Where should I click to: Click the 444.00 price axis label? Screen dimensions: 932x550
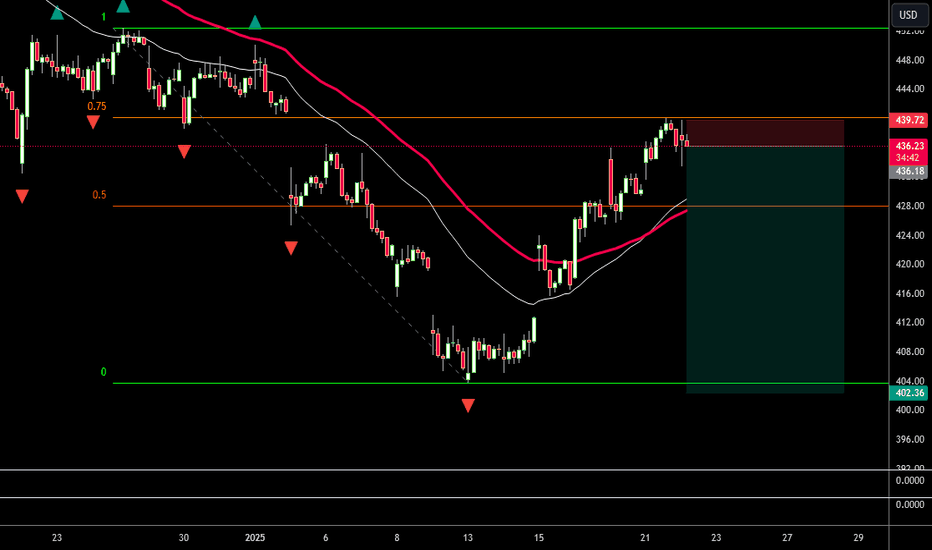tap(910, 89)
